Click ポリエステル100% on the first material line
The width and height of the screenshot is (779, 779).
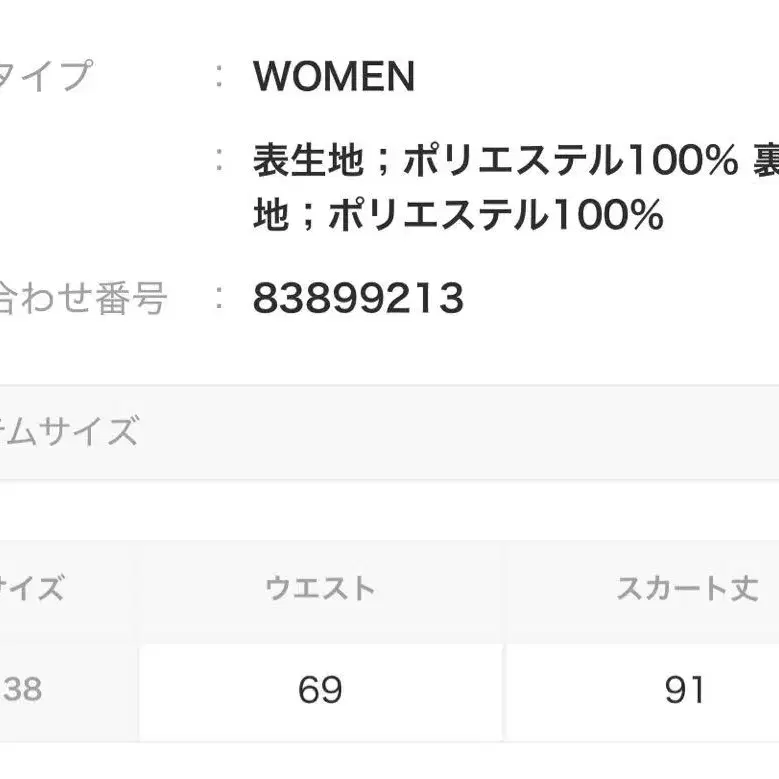pyautogui.click(x=570, y=160)
